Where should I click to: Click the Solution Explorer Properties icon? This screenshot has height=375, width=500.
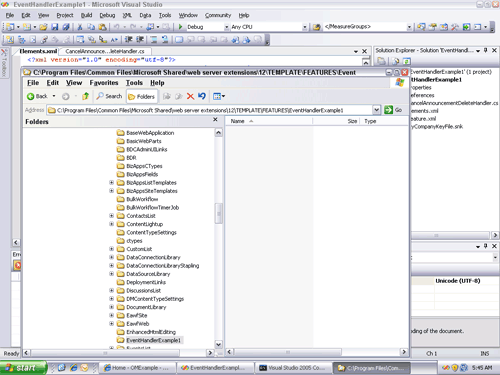click(381, 61)
